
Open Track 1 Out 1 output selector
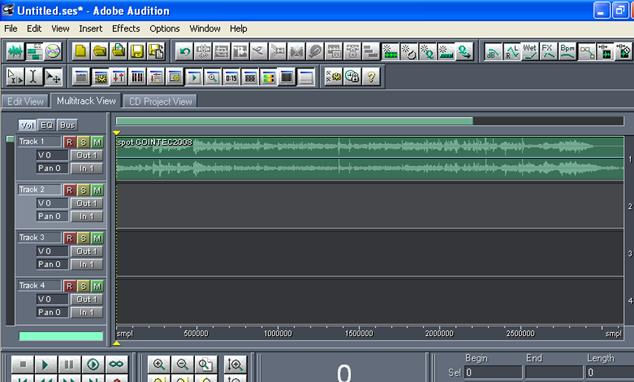coord(87,155)
